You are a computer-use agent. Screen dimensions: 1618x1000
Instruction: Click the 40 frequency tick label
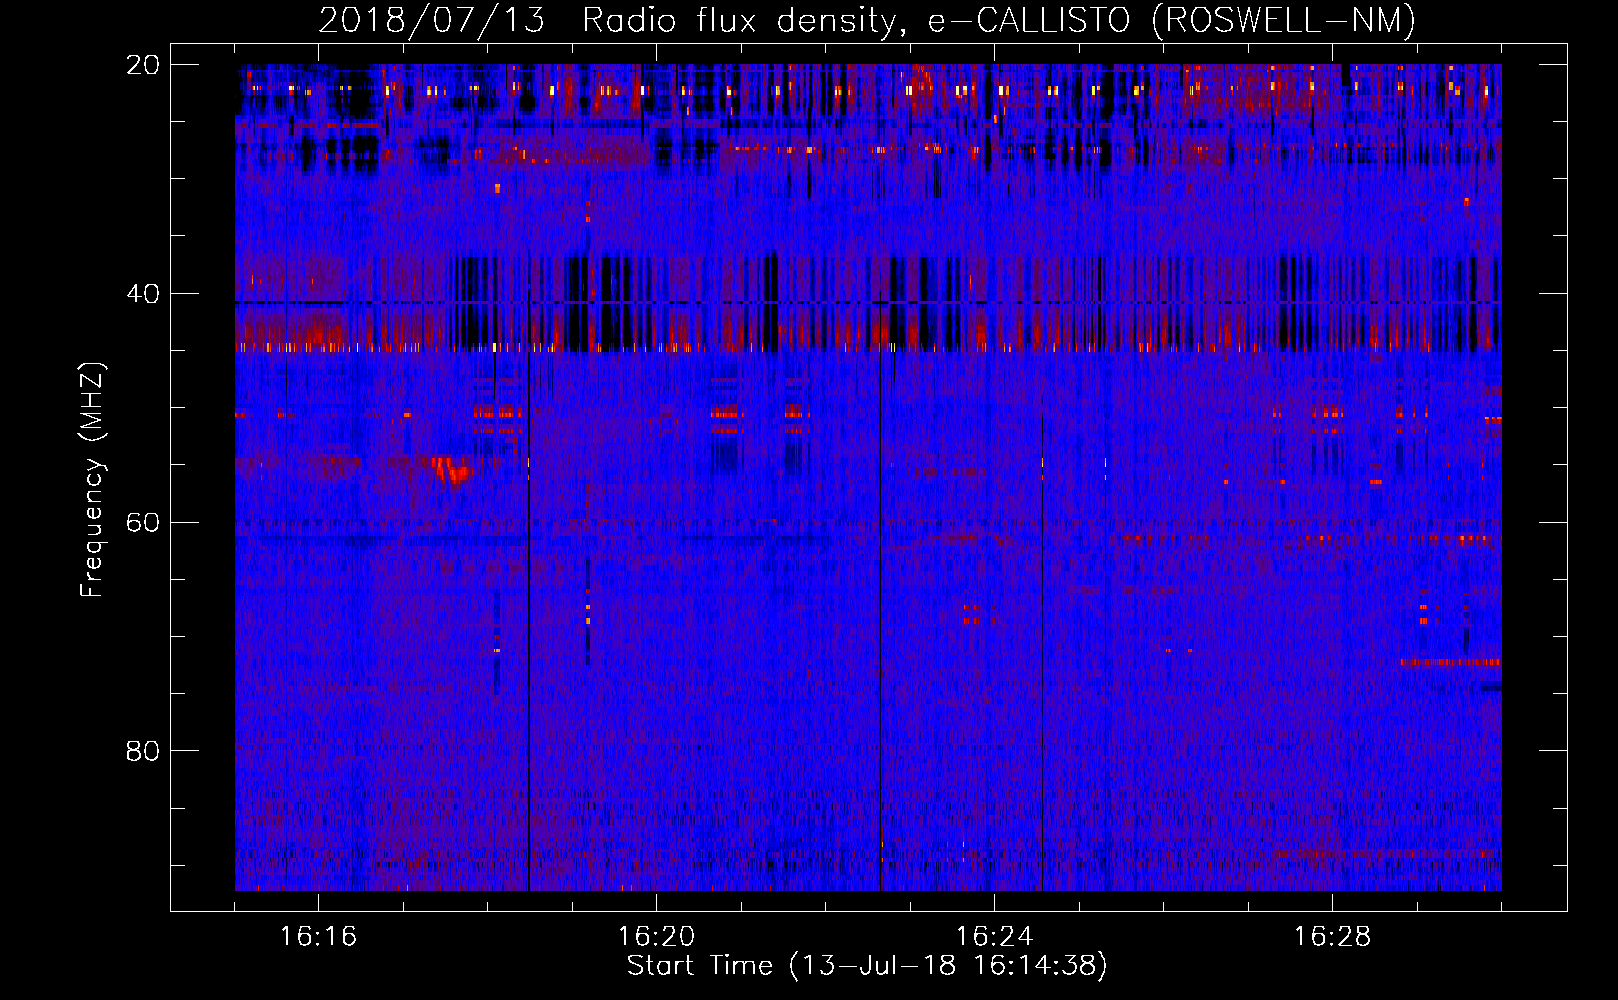pyautogui.click(x=142, y=294)
